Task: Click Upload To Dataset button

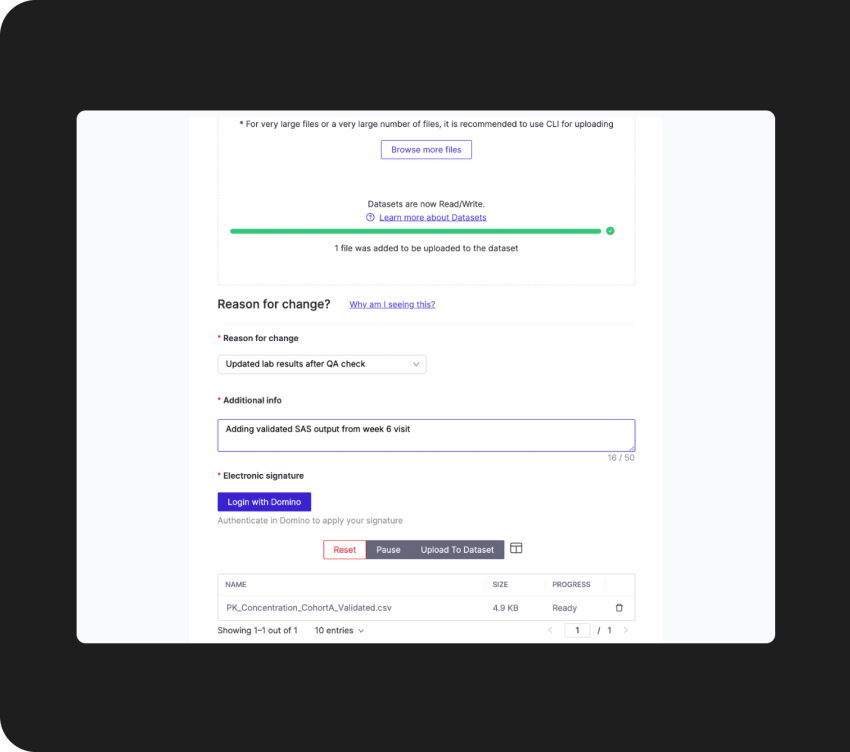Action: click(x=457, y=550)
